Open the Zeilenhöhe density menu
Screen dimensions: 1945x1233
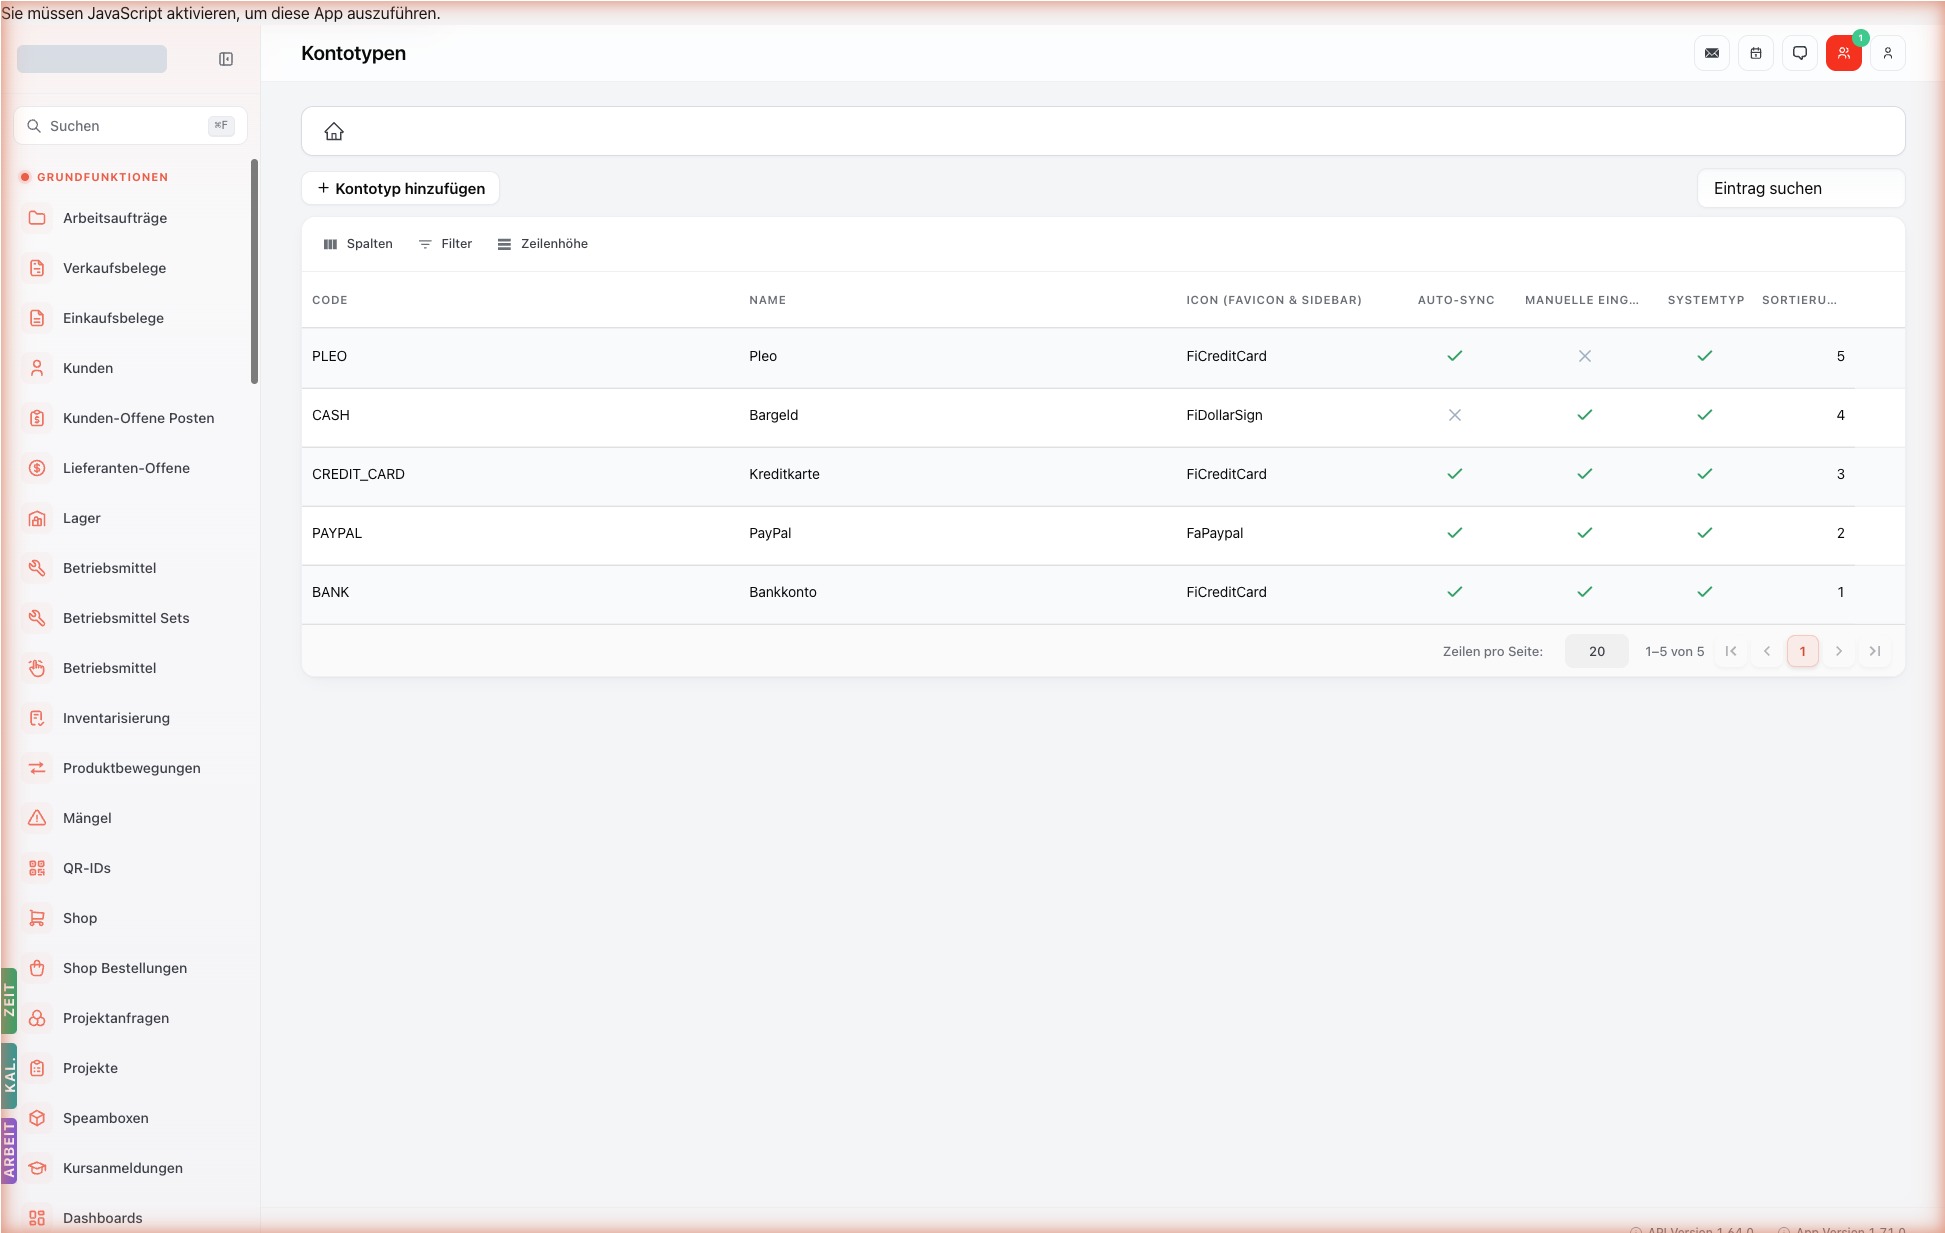click(x=543, y=244)
